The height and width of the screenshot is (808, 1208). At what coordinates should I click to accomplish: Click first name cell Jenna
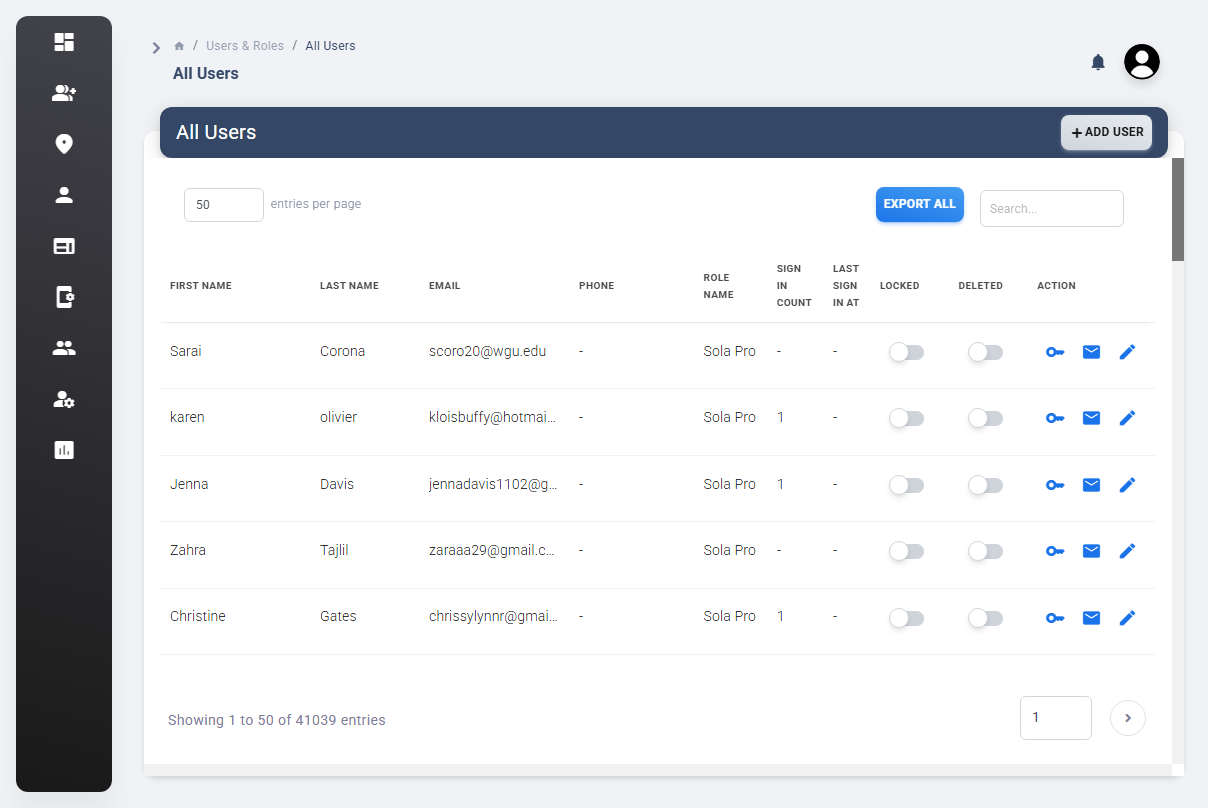click(x=189, y=484)
